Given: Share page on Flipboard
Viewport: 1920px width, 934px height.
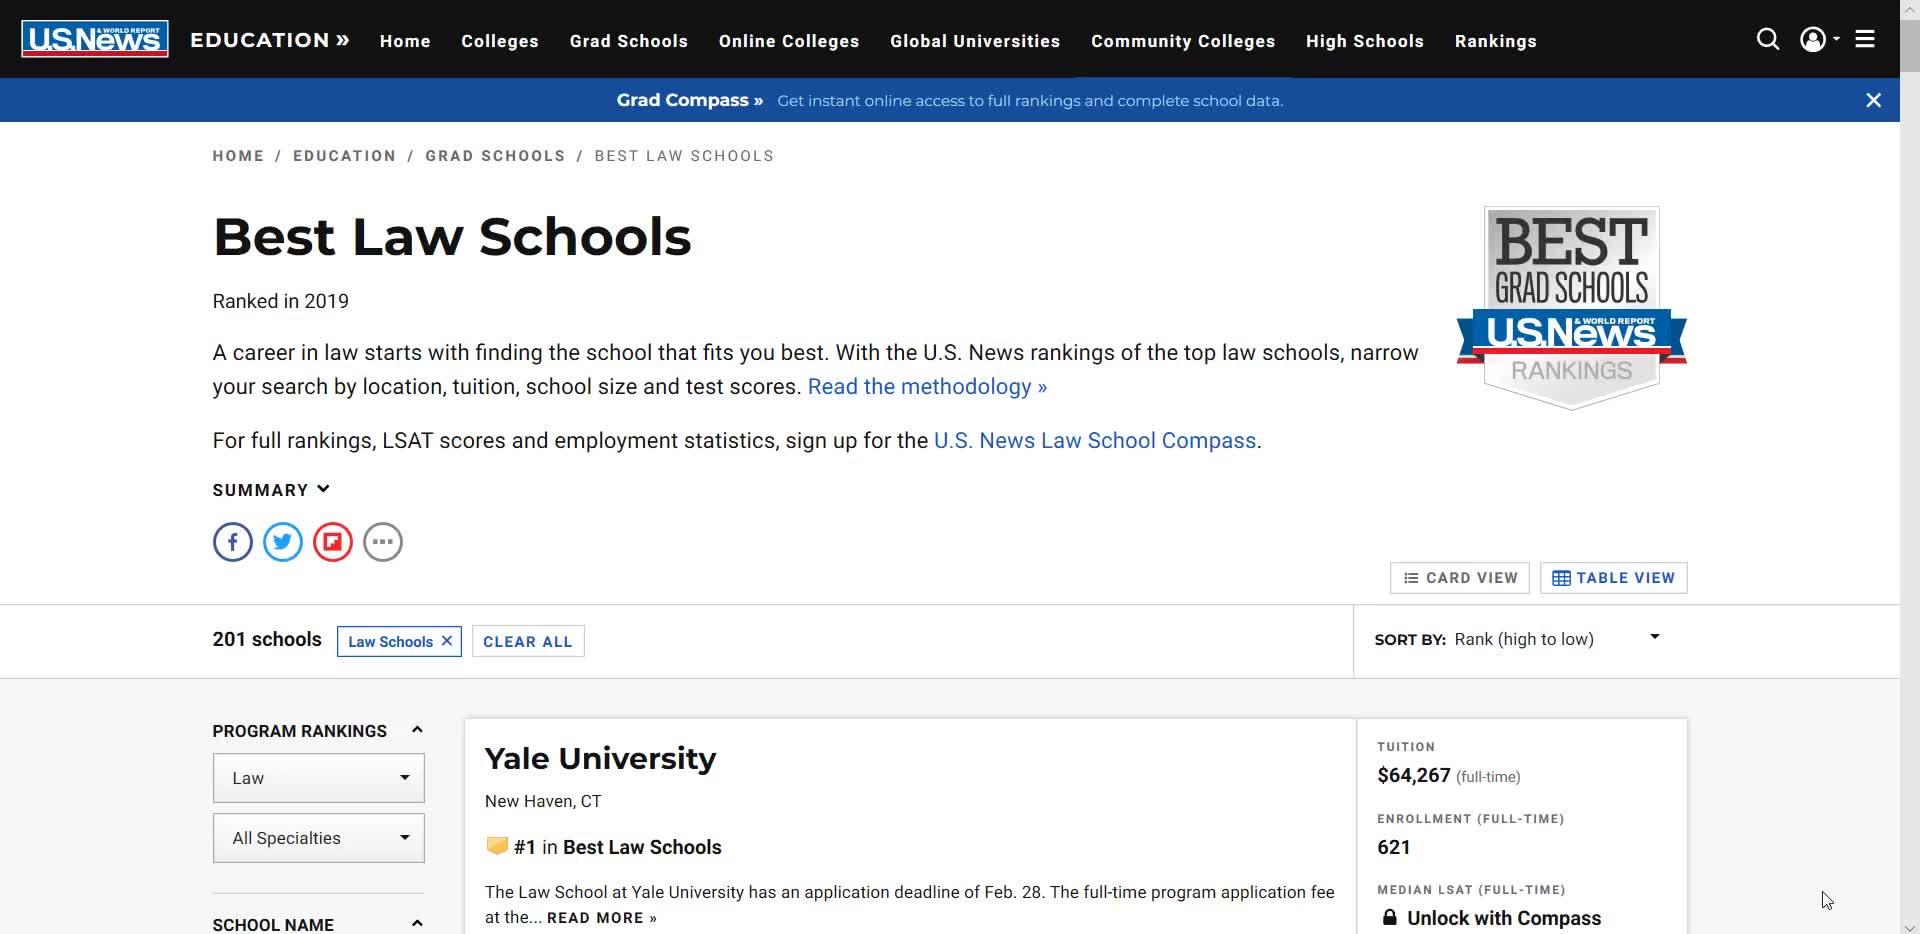Looking at the screenshot, I should pos(333,542).
